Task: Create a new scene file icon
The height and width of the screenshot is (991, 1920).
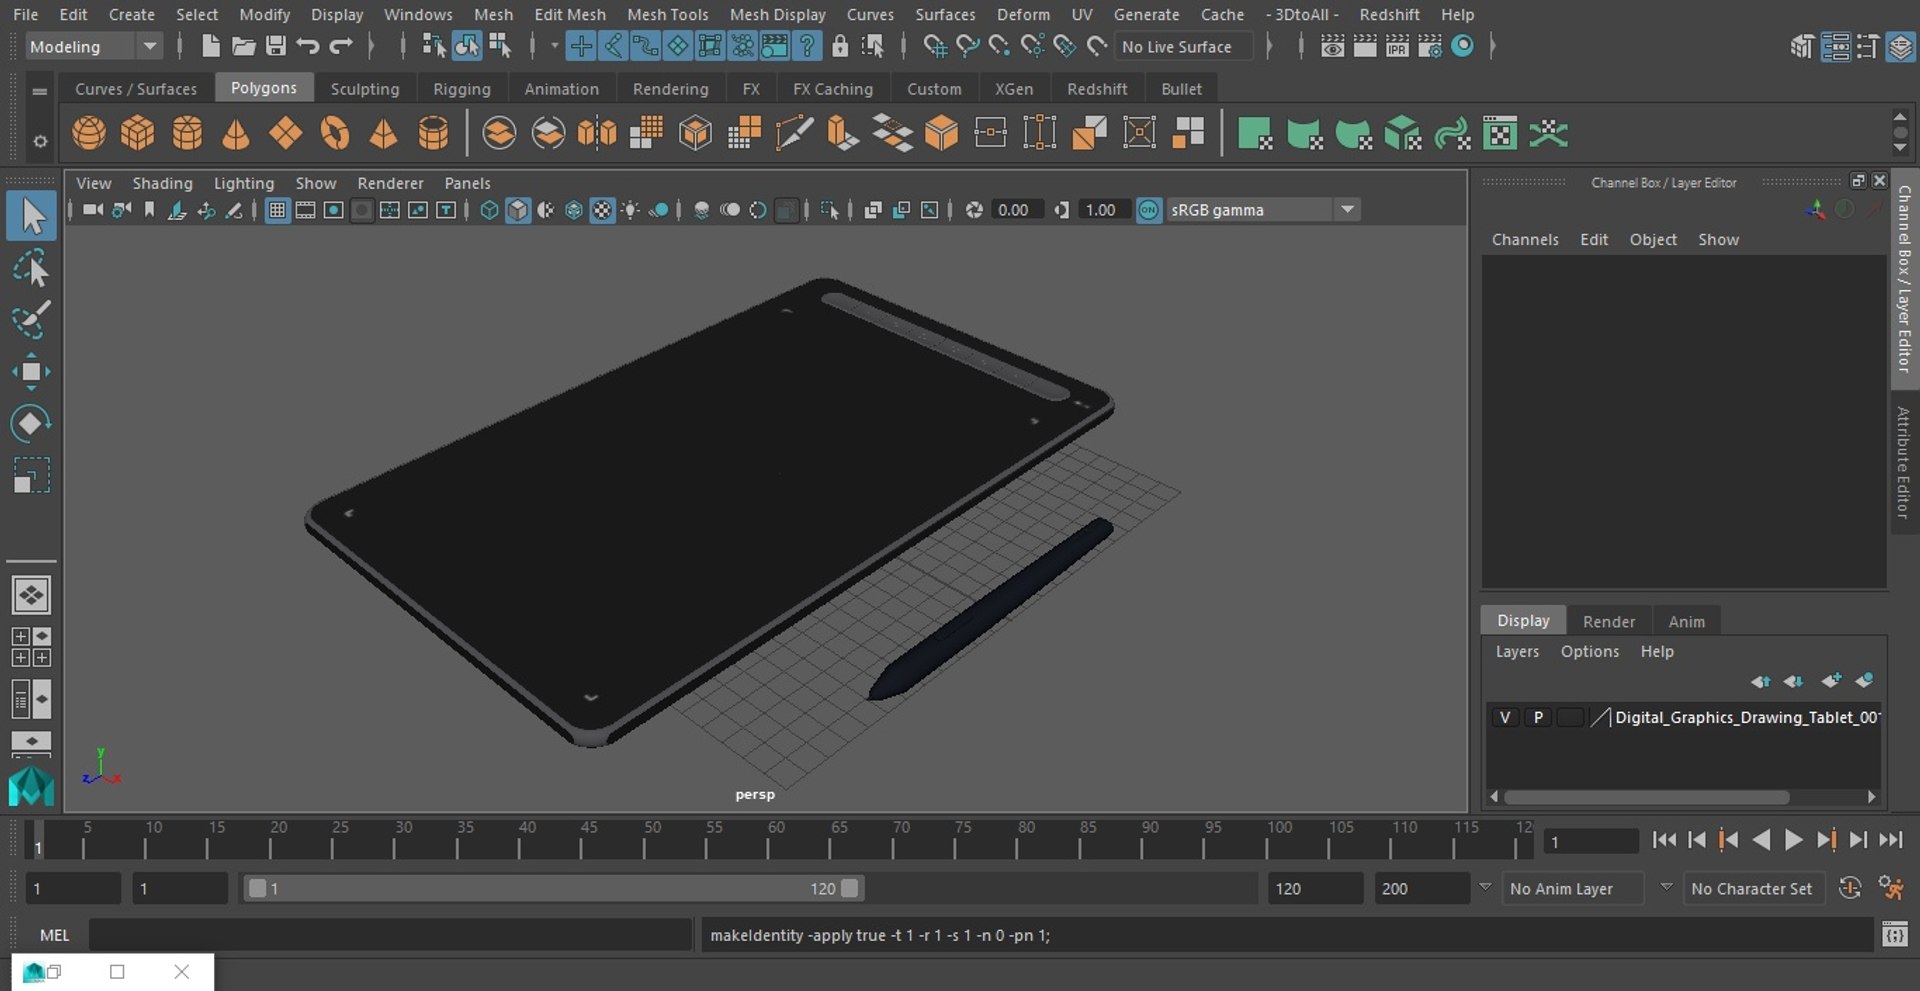Action: coord(210,46)
